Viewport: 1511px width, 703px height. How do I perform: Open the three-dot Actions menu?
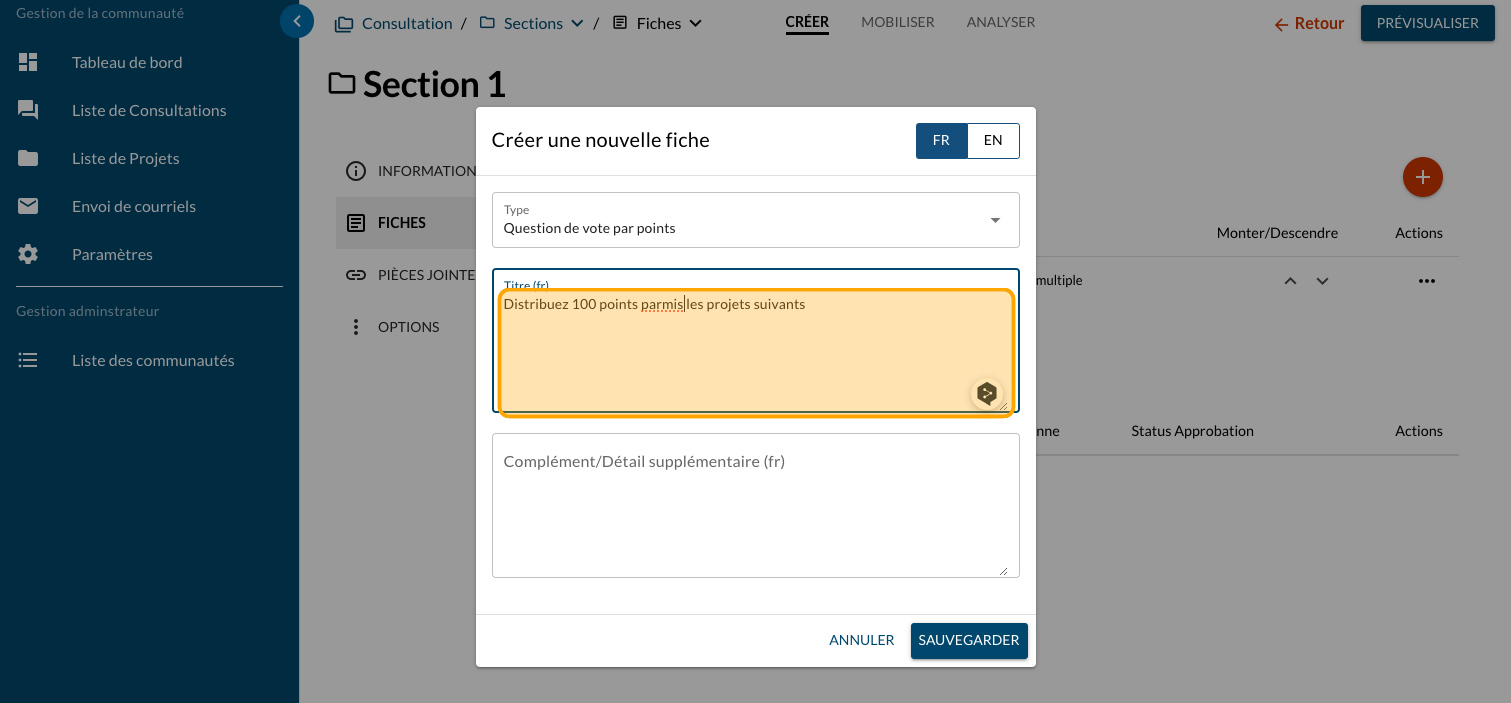coord(1426,281)
